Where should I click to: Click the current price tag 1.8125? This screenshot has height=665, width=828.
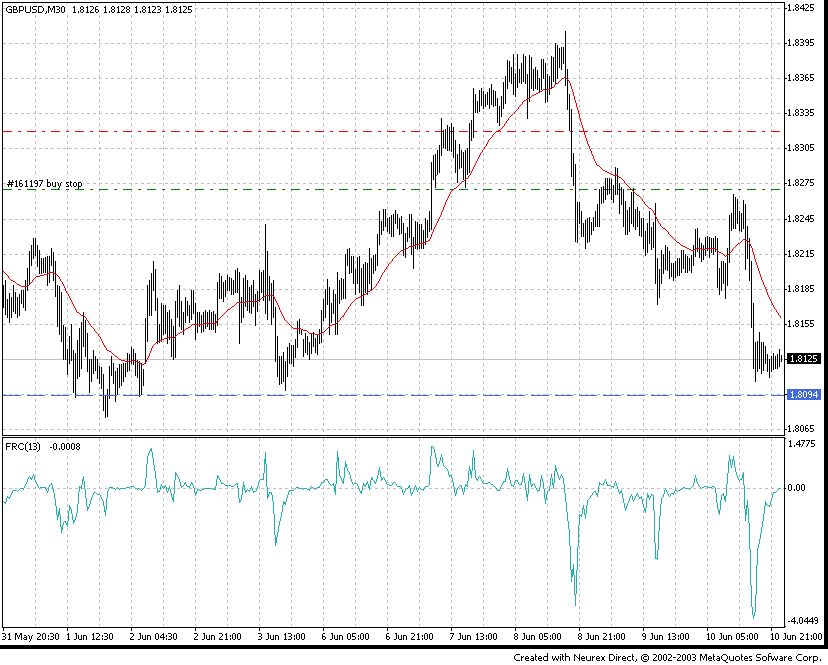(804, 358)
